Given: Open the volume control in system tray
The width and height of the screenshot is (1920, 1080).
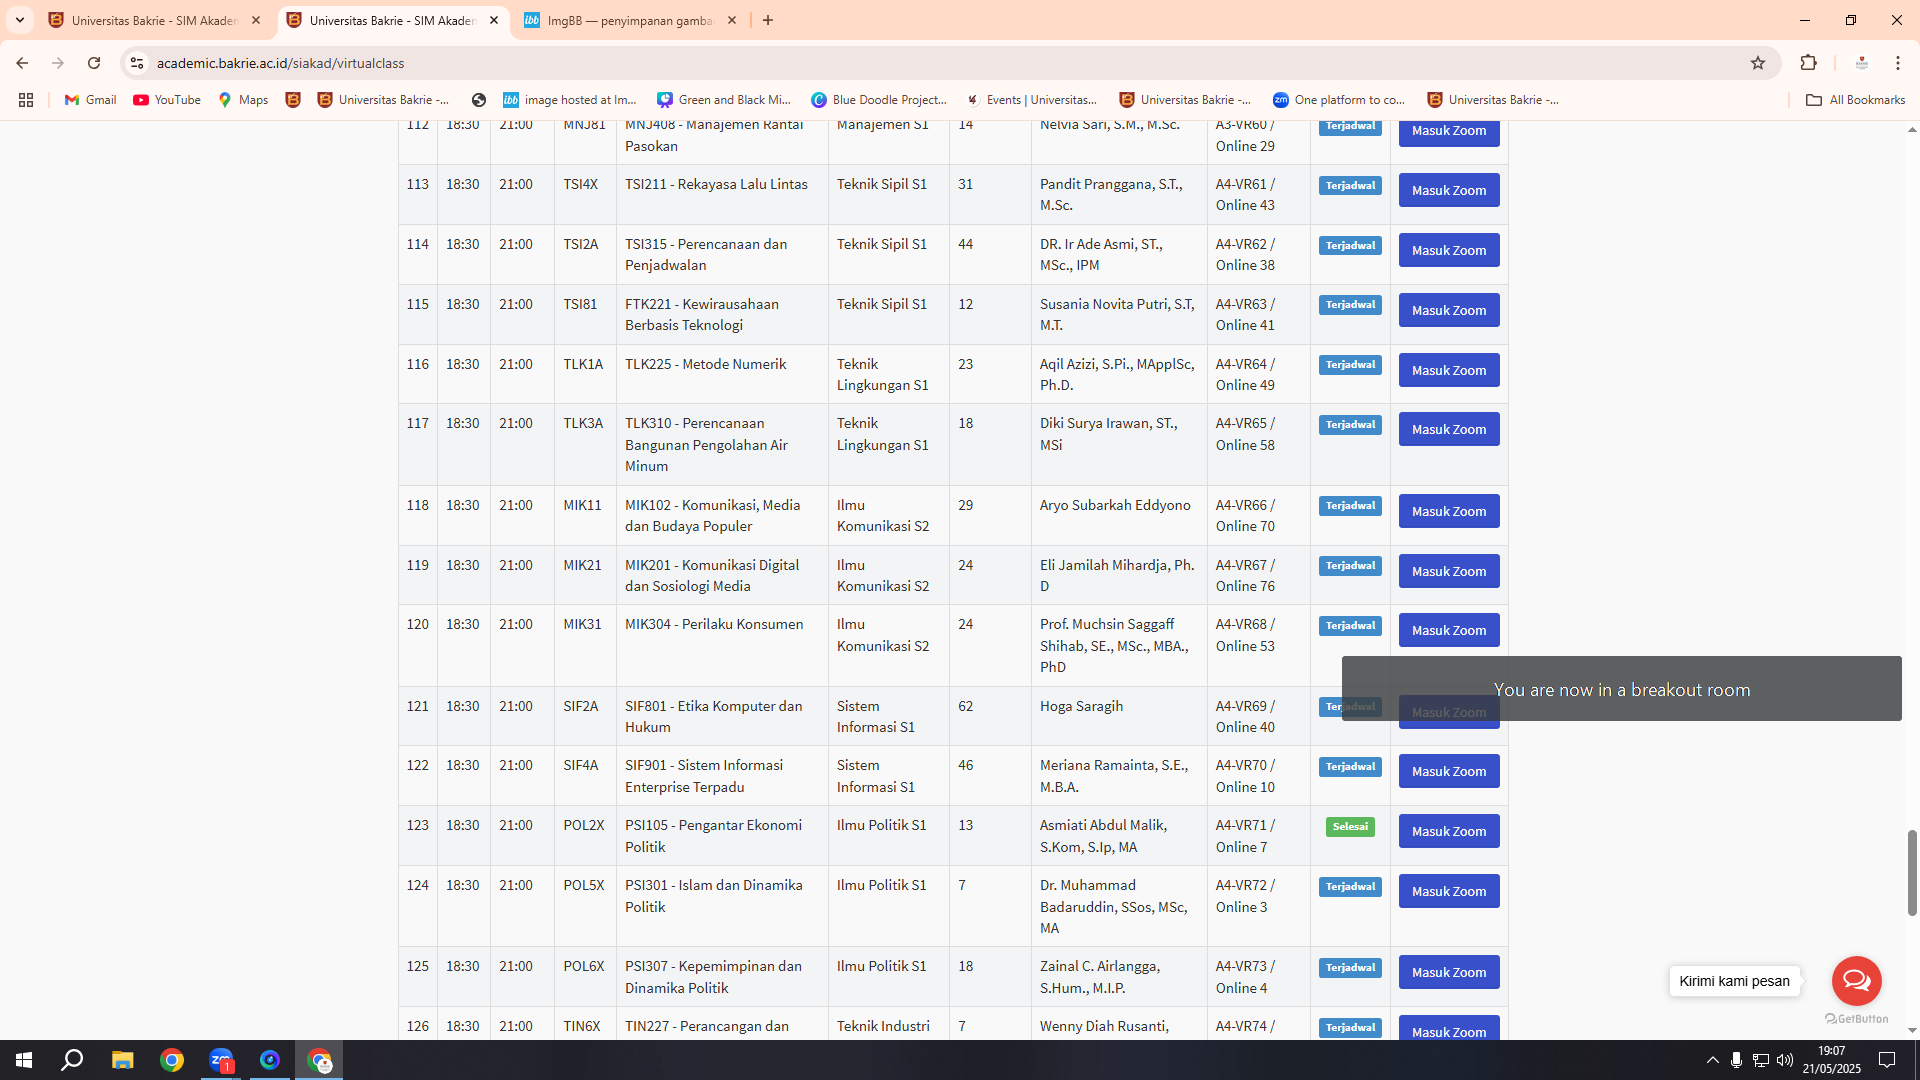Looking at the screenshot, I should (1785, 1060).
